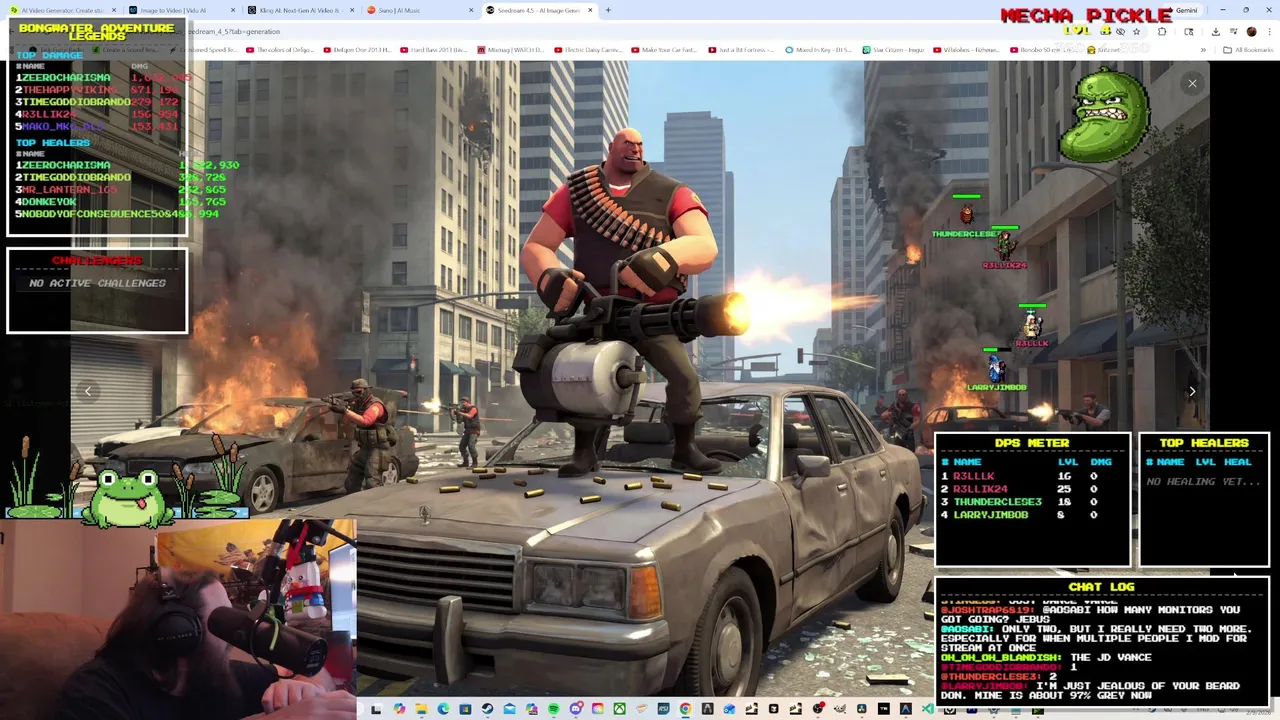Open Defqon One 2013 bookmark
Image resolution: width=1280 pixels, height=720 pixels.
coord(359,49)
